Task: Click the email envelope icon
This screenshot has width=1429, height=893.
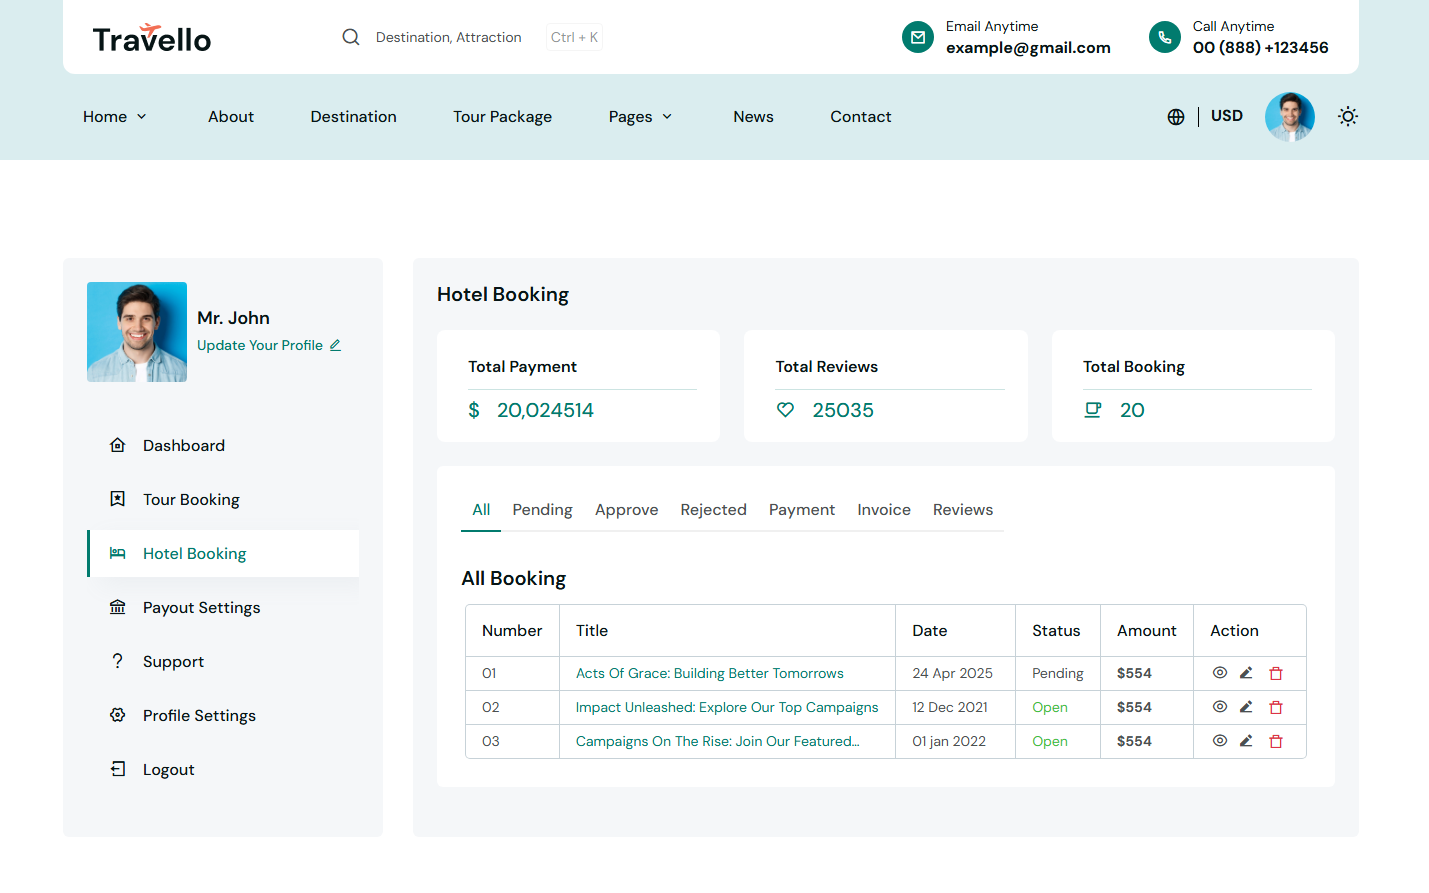Action: 917,37
